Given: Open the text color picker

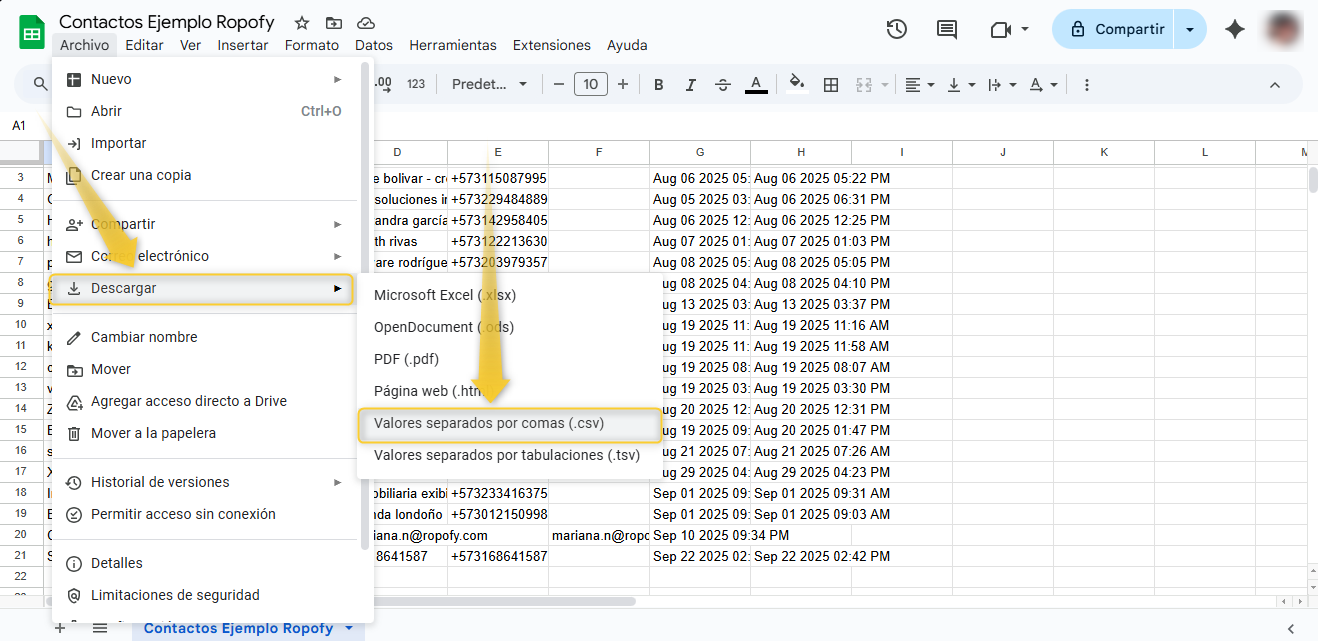Looking at the screenshot, I should click(x=756, y=85).
